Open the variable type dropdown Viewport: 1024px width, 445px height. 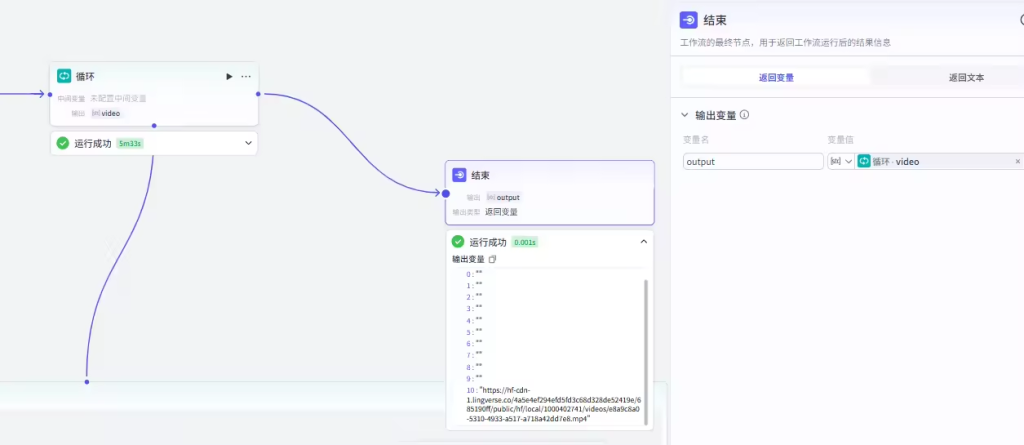point(841,161)
